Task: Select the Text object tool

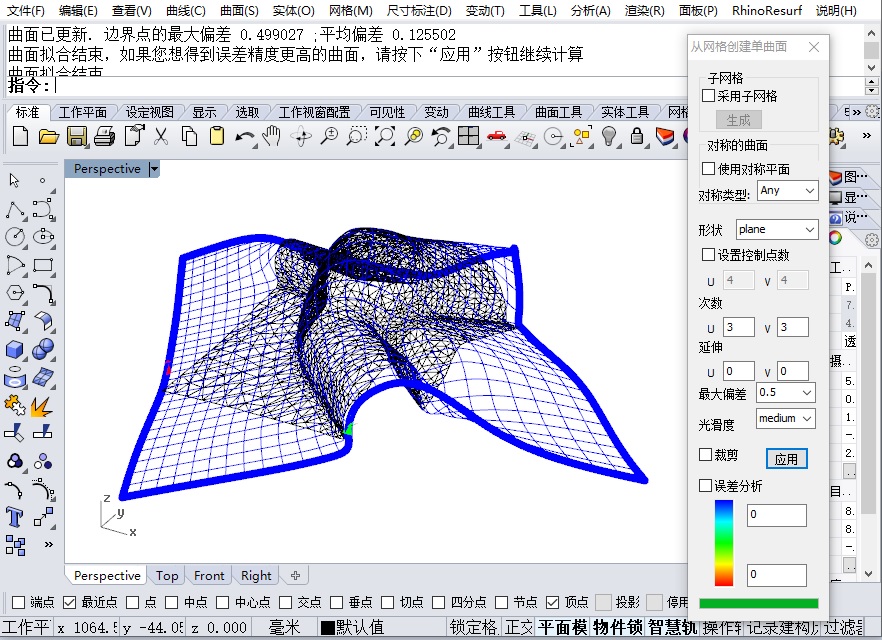Action: point(15,517)
